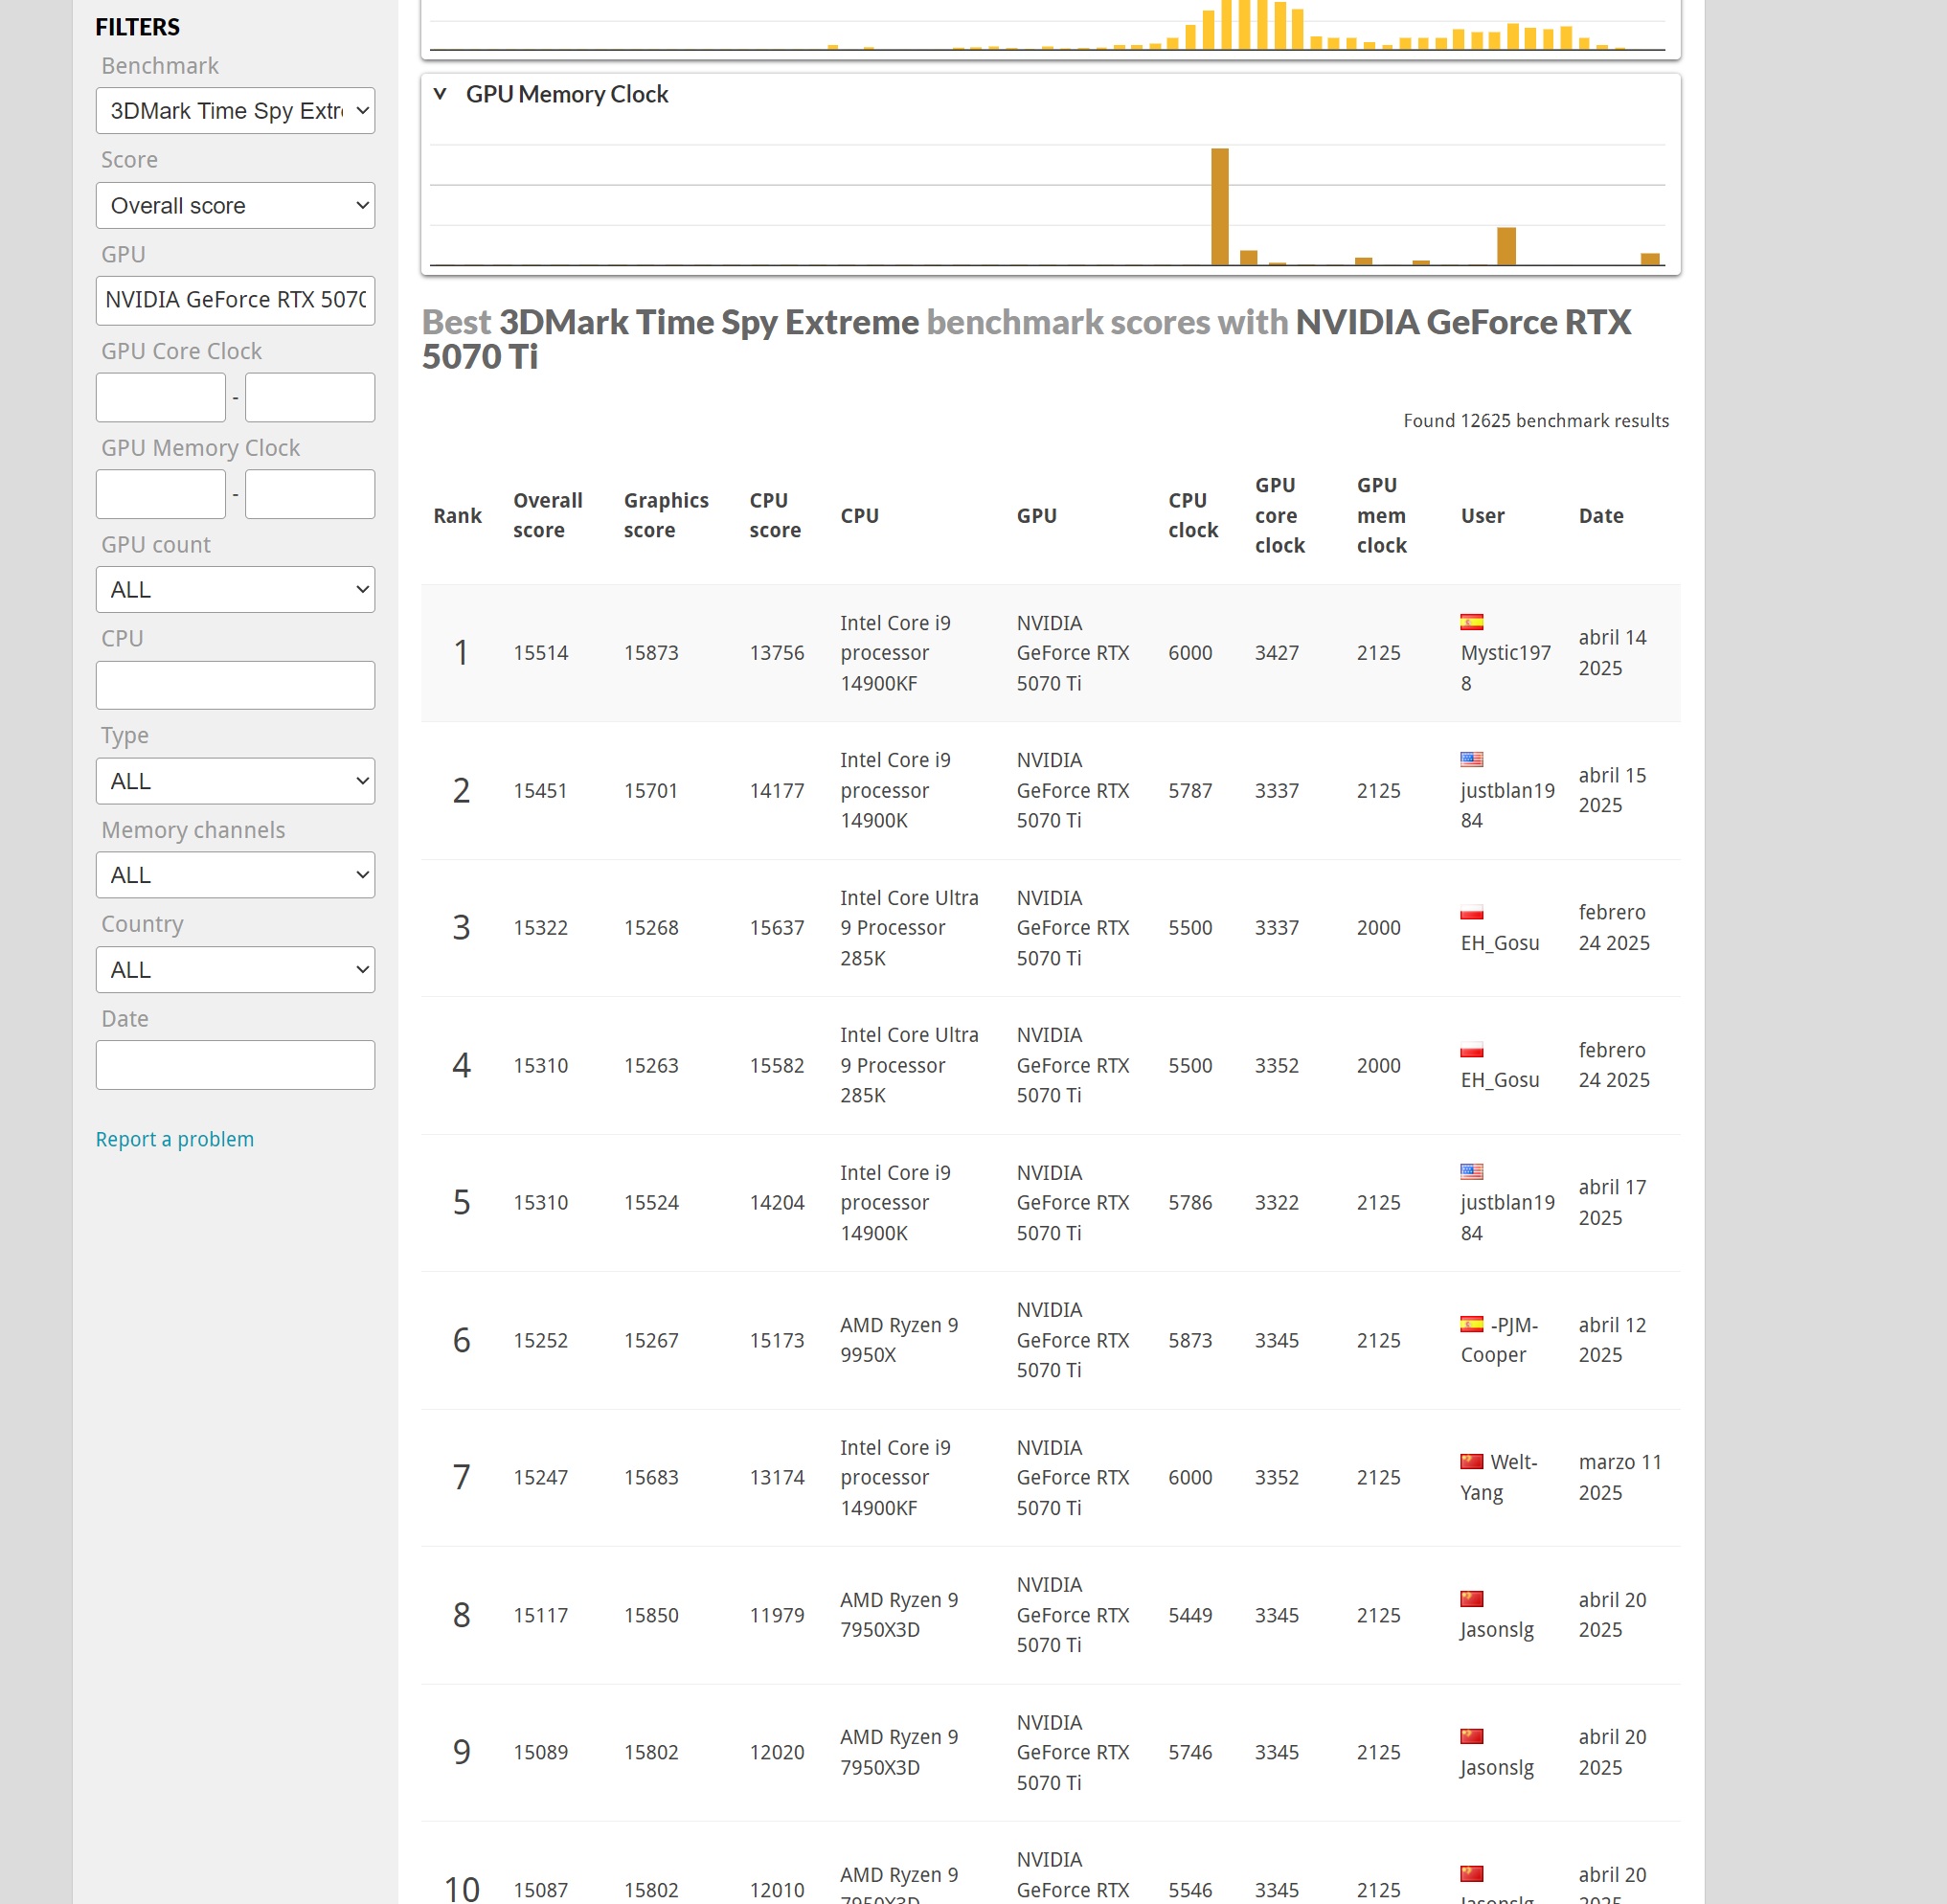Screen dimensions: 1947x1904
Task: Click the Poland flag in rank 3 row
Action: pyautogui.click(x=1471, y=912)
